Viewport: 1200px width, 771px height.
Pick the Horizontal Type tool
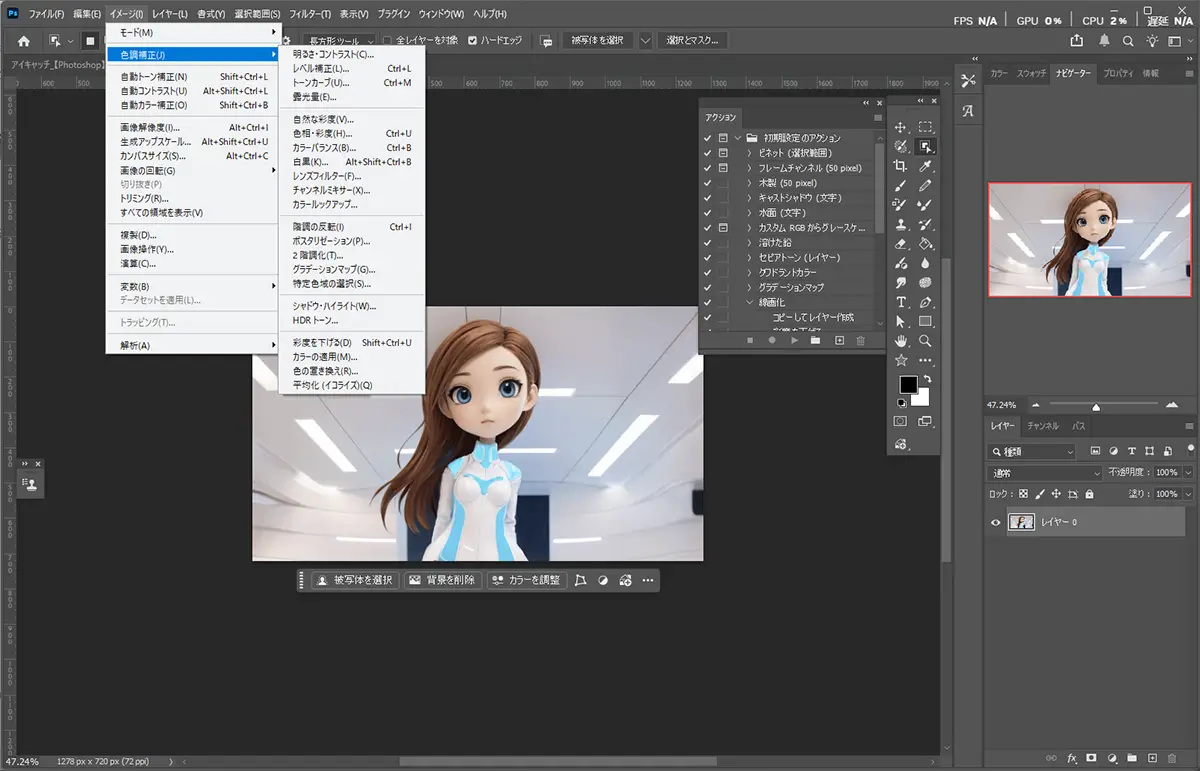pos(901,302)
